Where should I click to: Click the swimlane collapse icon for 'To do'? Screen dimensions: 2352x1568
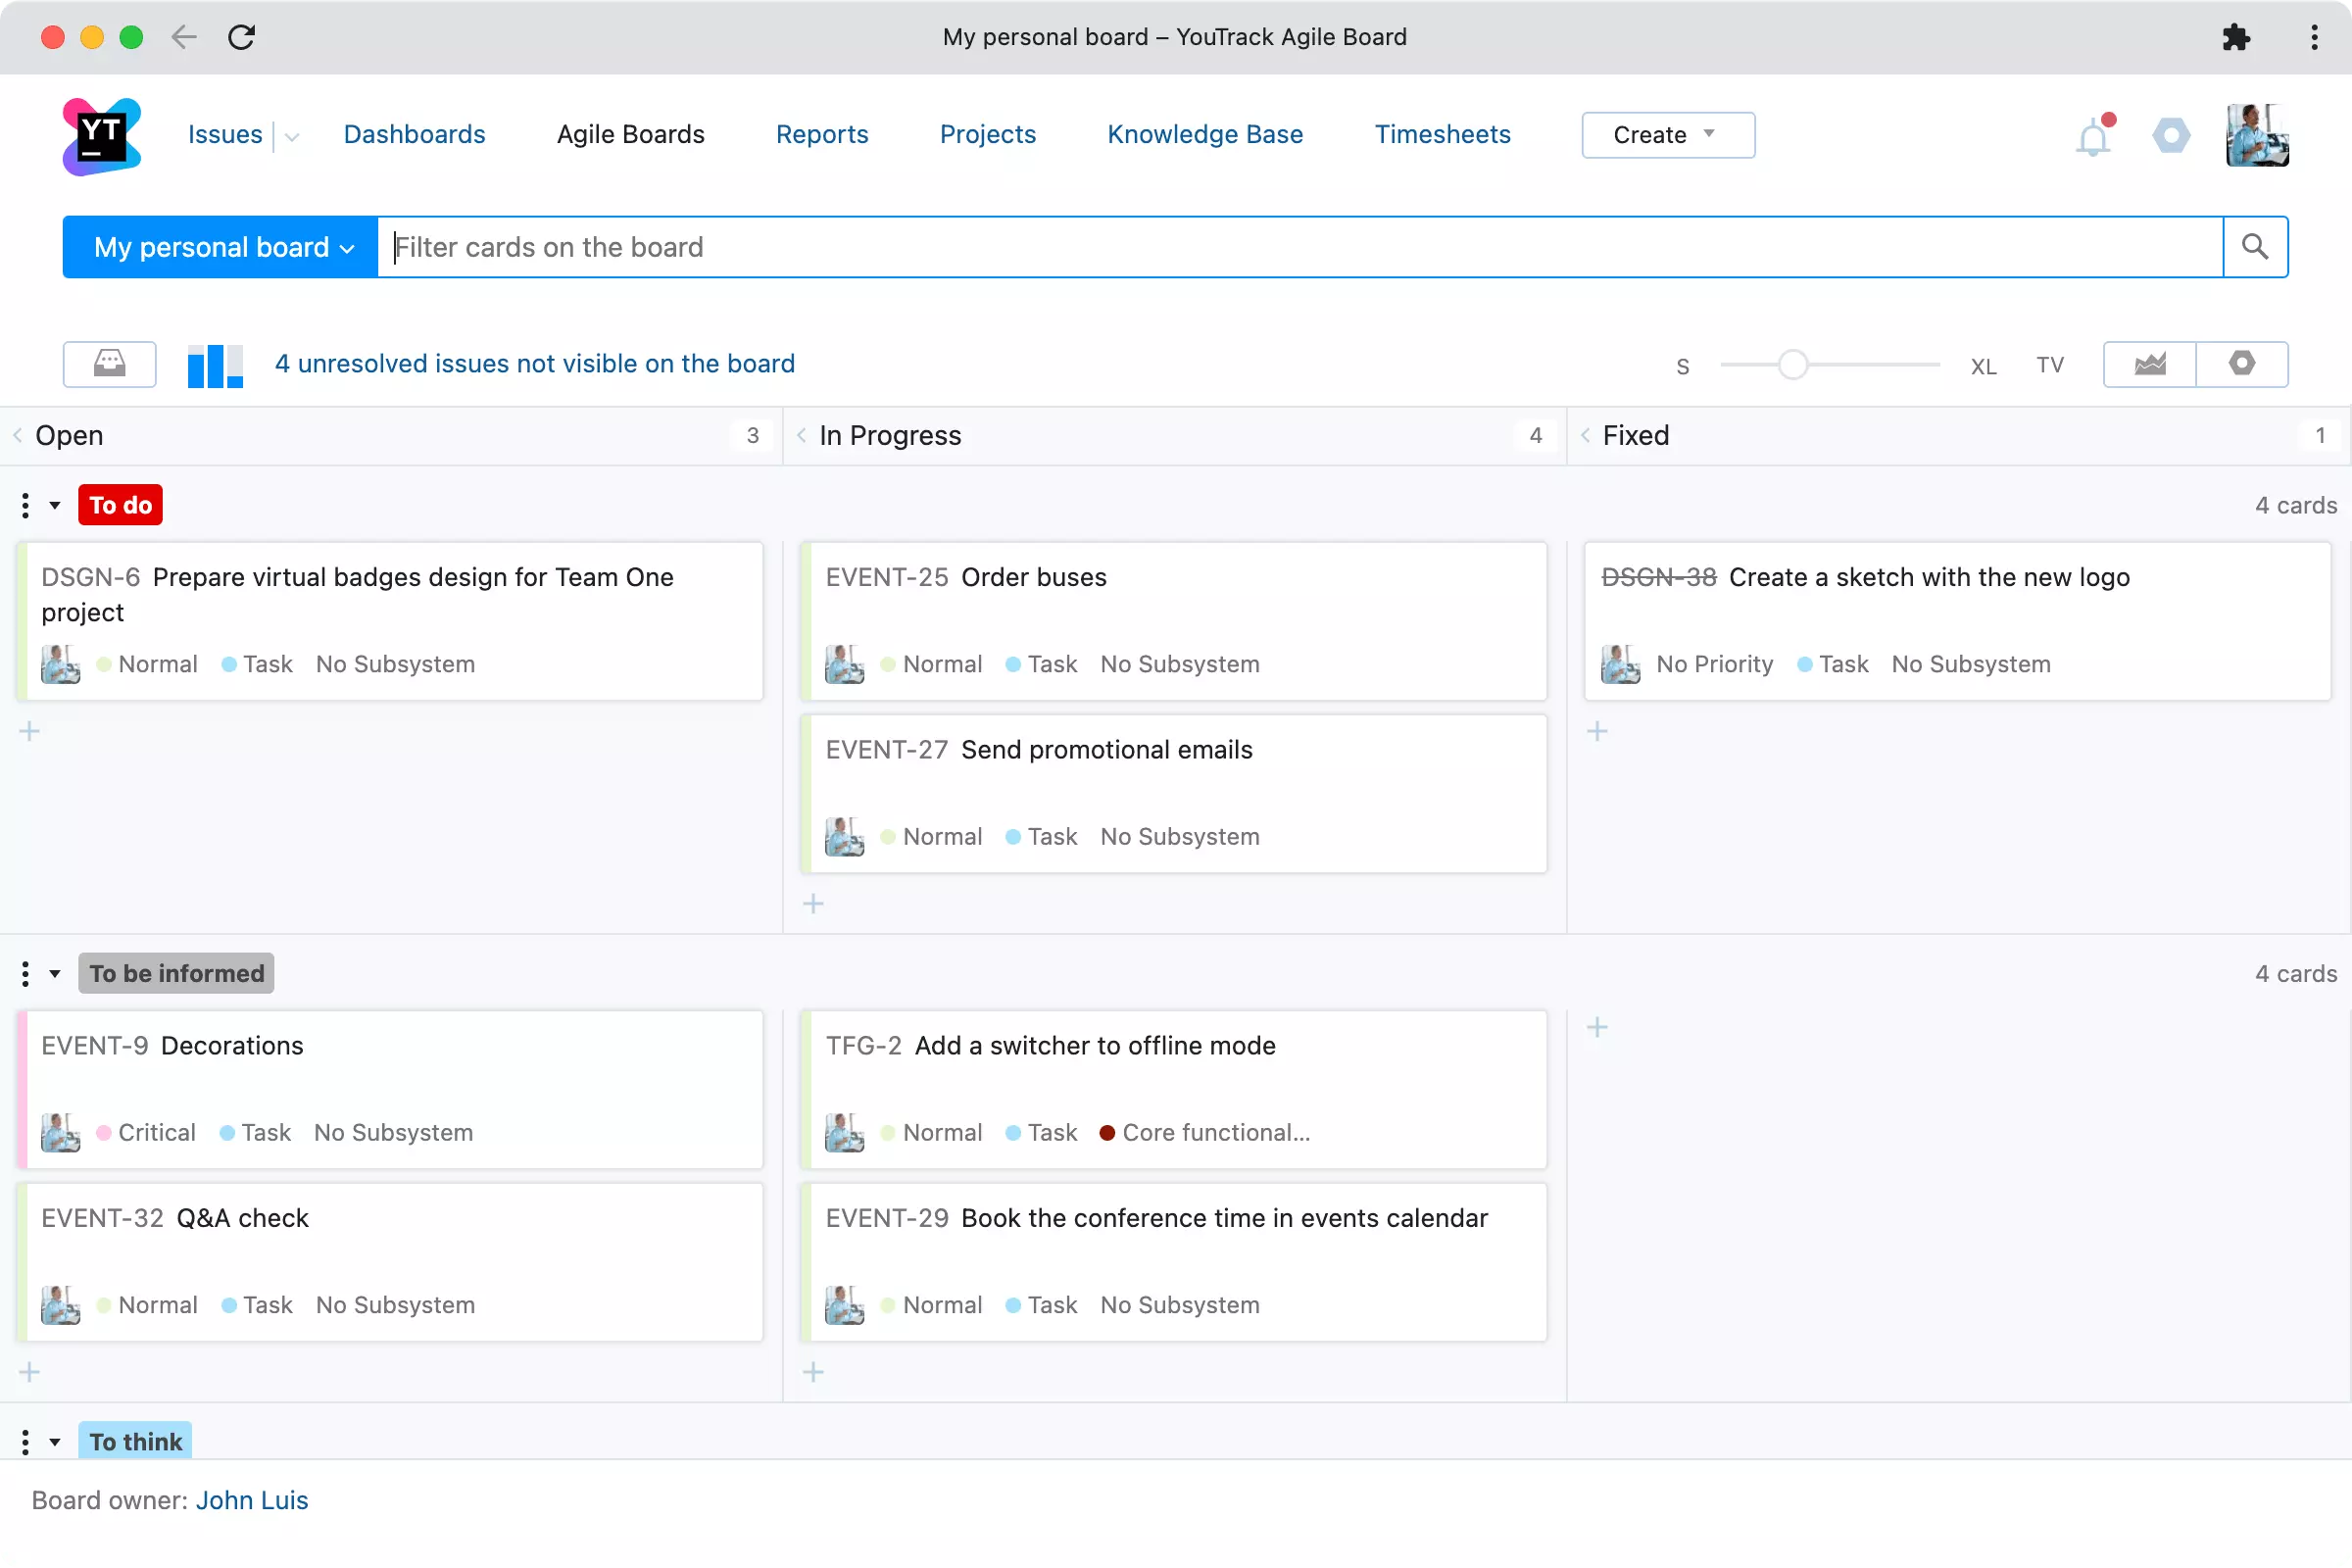pyautogui.click(x=54, y=504)
